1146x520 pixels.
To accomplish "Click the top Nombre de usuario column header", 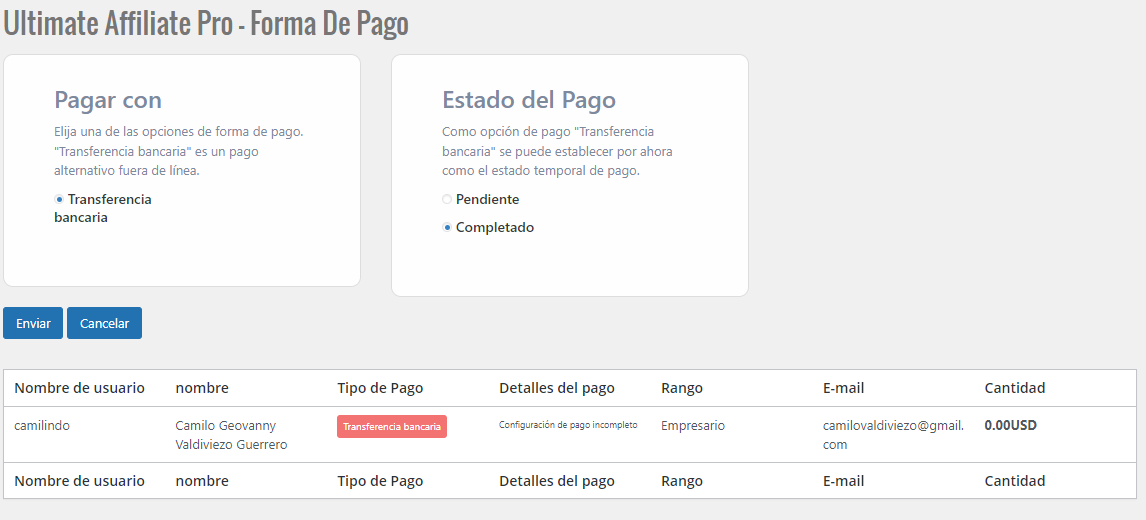I will 79,388.
